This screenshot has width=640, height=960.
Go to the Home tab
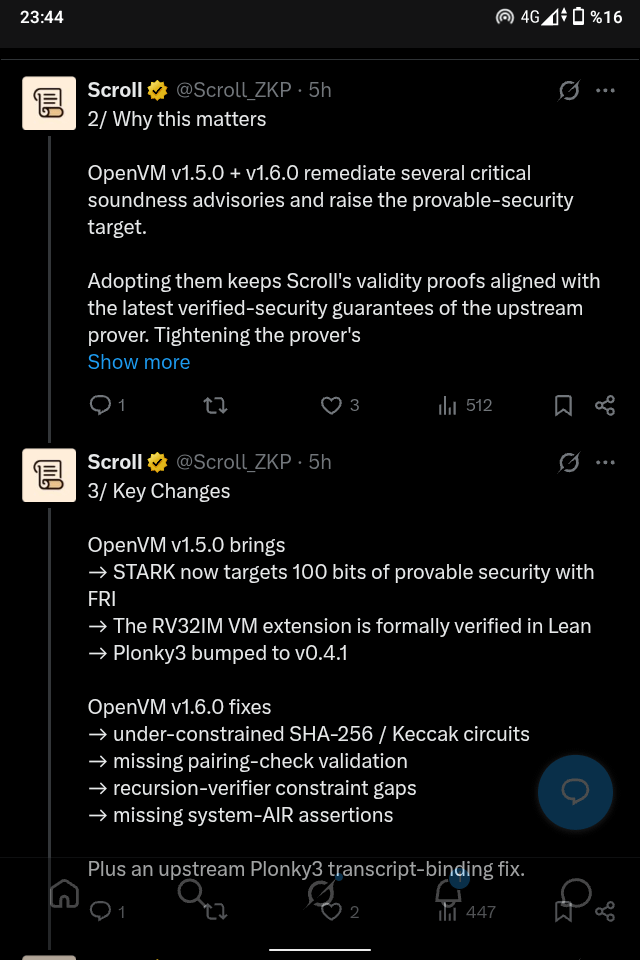64,894
